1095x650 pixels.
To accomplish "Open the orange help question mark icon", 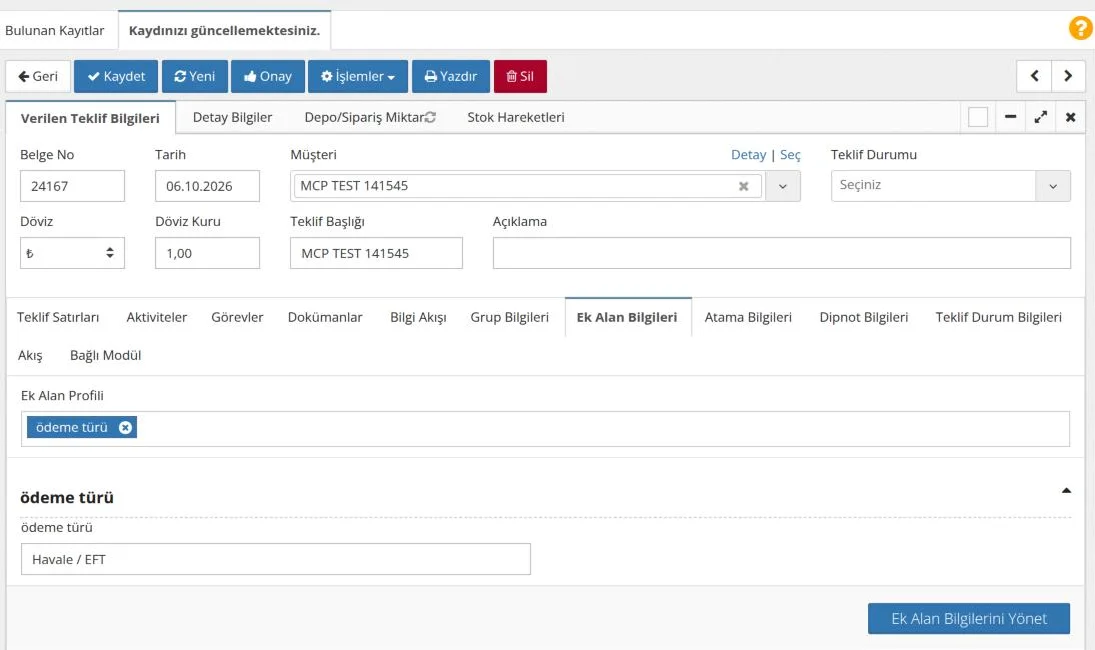I will tap(1080, 28).
